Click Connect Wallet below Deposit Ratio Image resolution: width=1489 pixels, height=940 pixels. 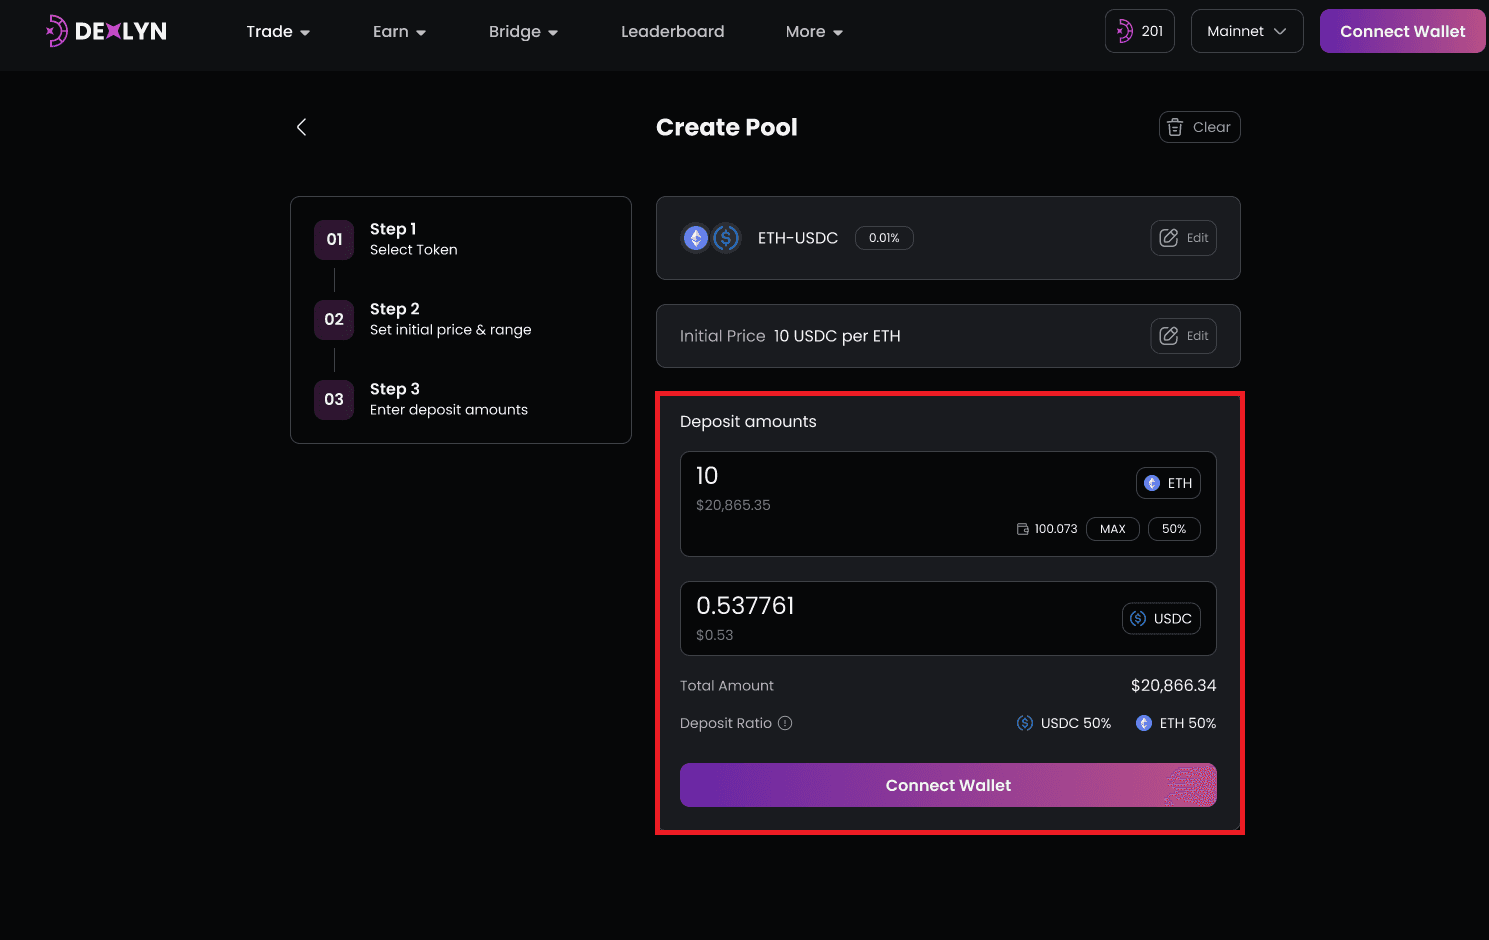947,785
